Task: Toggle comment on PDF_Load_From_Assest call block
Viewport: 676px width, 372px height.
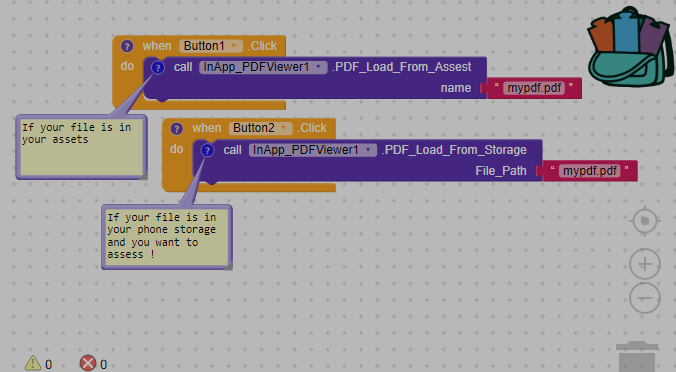Action: coord(158,68)
